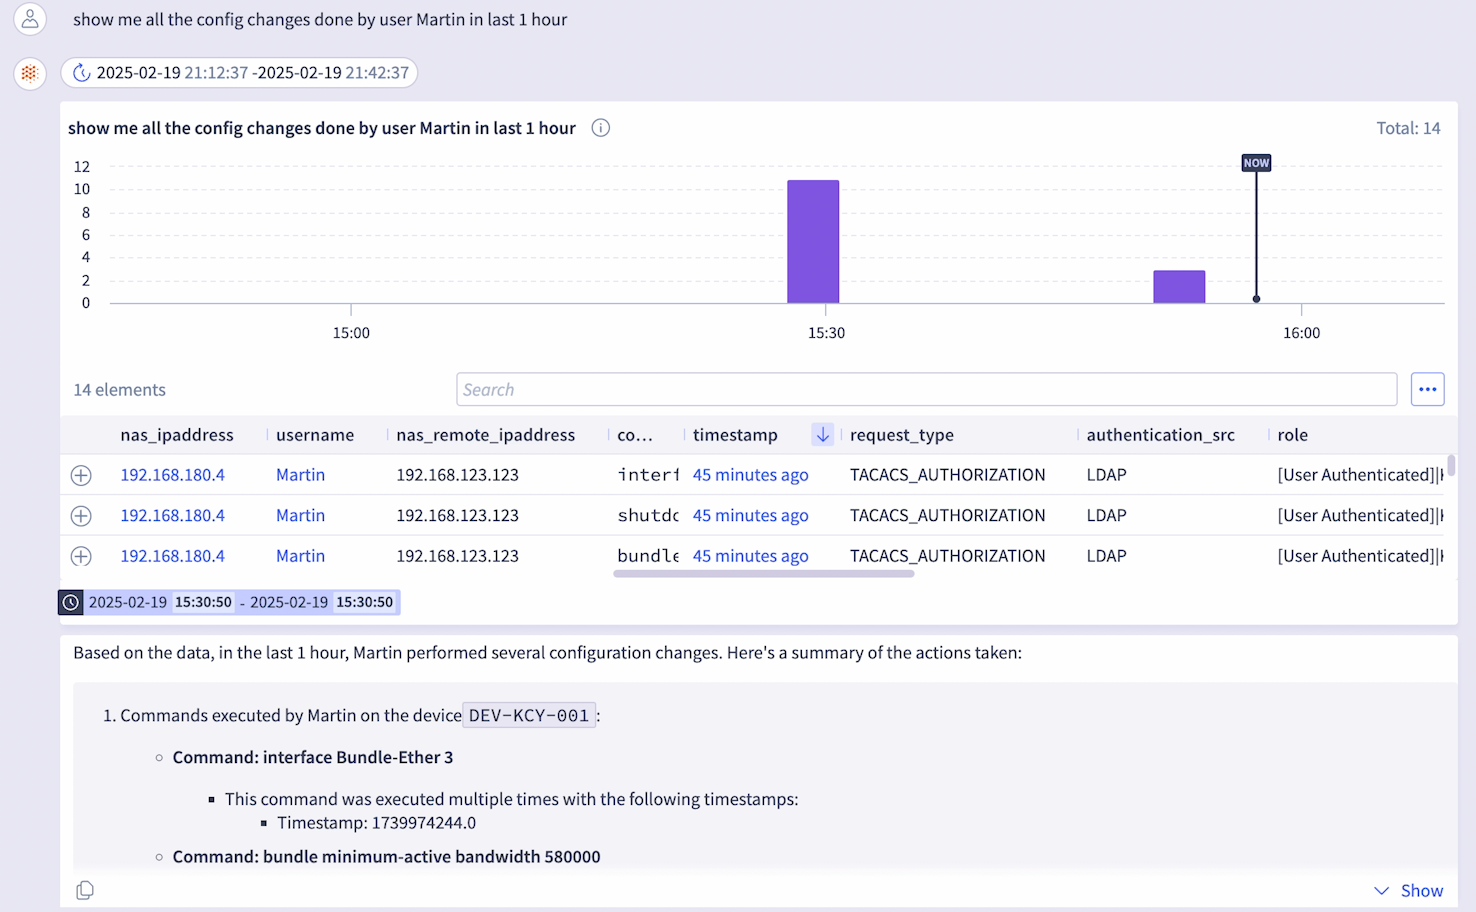Click Martin username in the shutdo row
This screenshot has height=912, width=1476.
[x=300, y=516]
